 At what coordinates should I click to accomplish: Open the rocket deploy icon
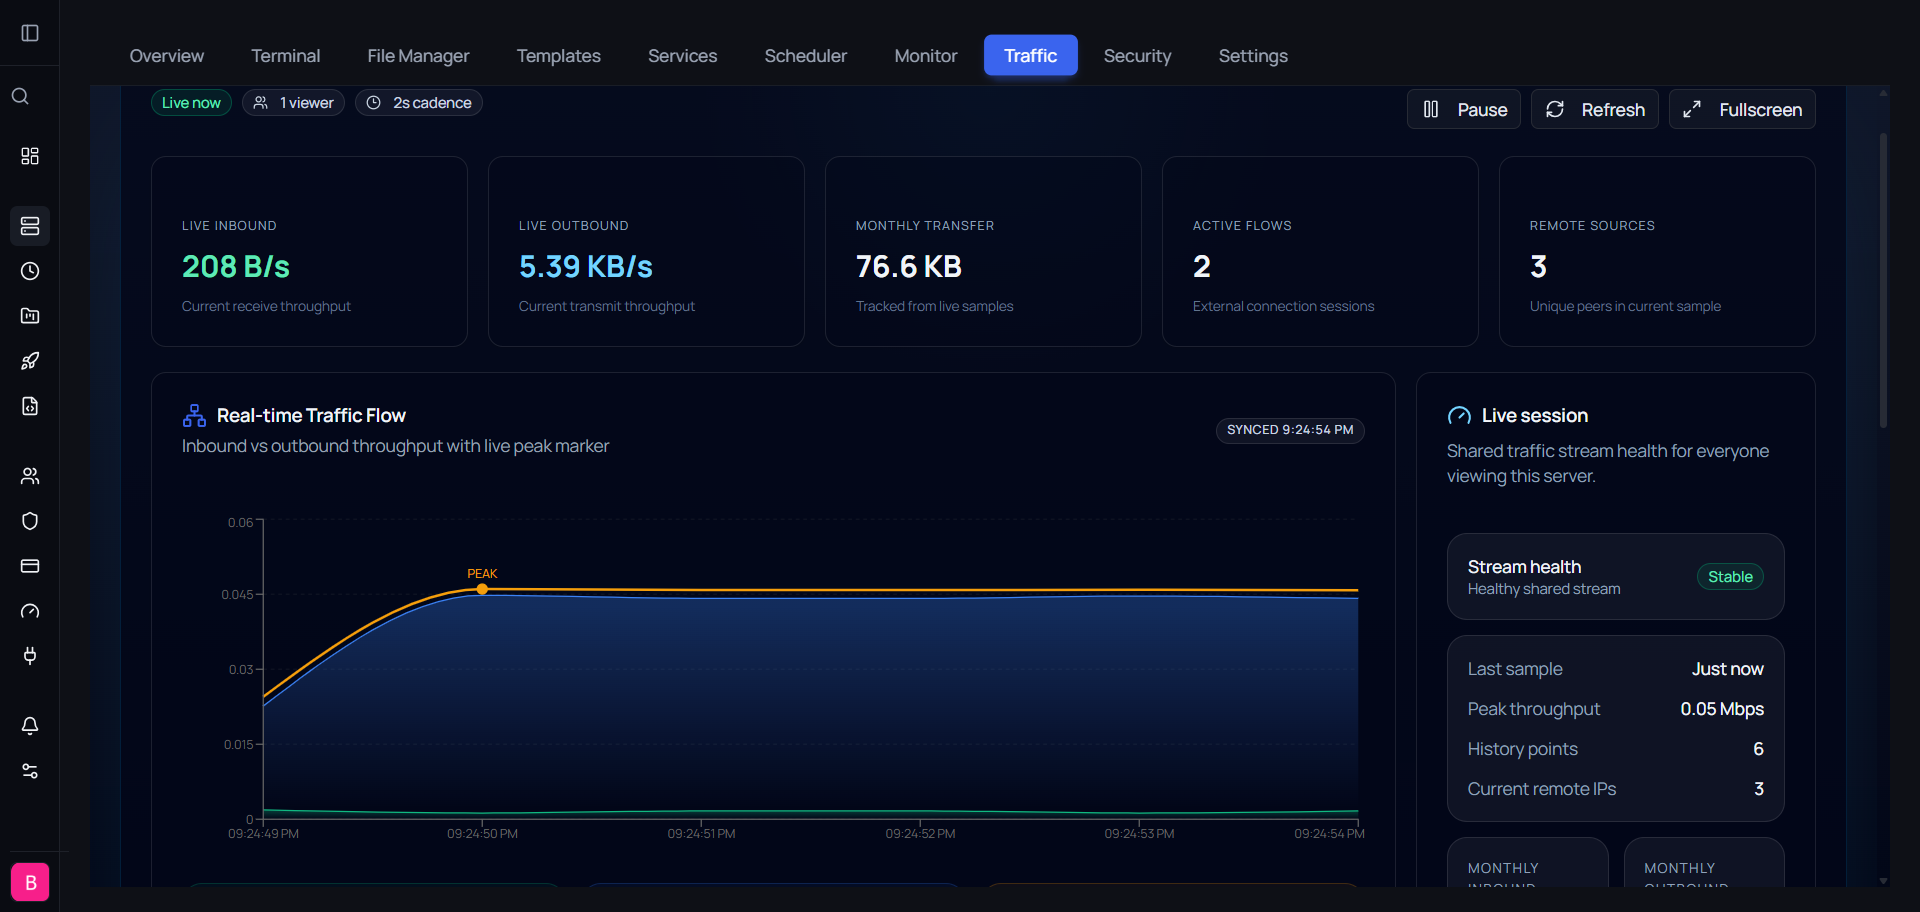point(30,361)
